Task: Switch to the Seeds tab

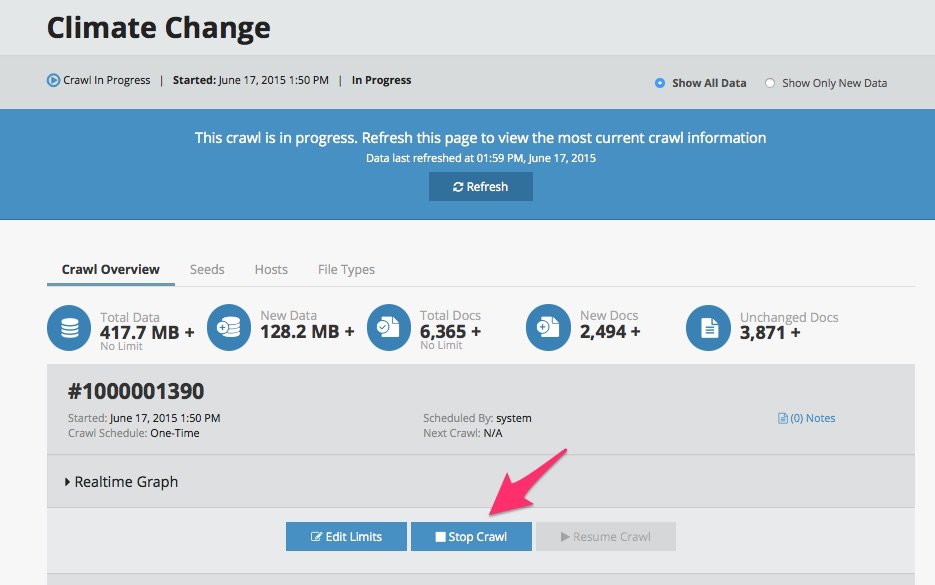Action: pos(207,269)
